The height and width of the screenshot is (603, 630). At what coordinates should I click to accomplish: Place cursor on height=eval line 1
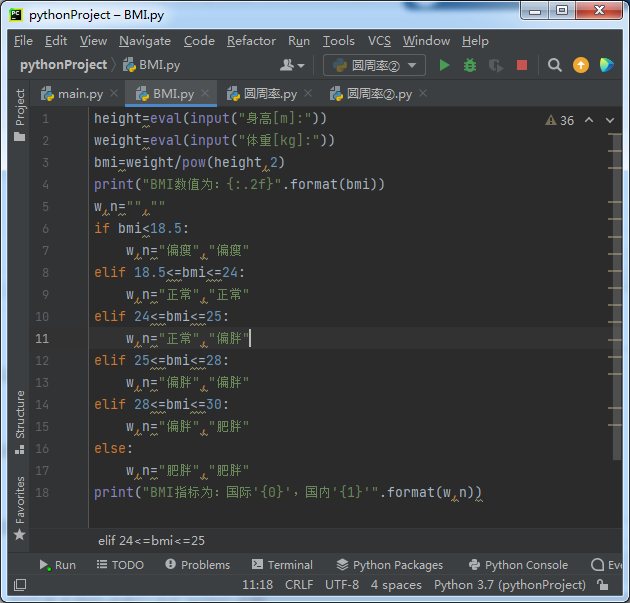(210, 119)
